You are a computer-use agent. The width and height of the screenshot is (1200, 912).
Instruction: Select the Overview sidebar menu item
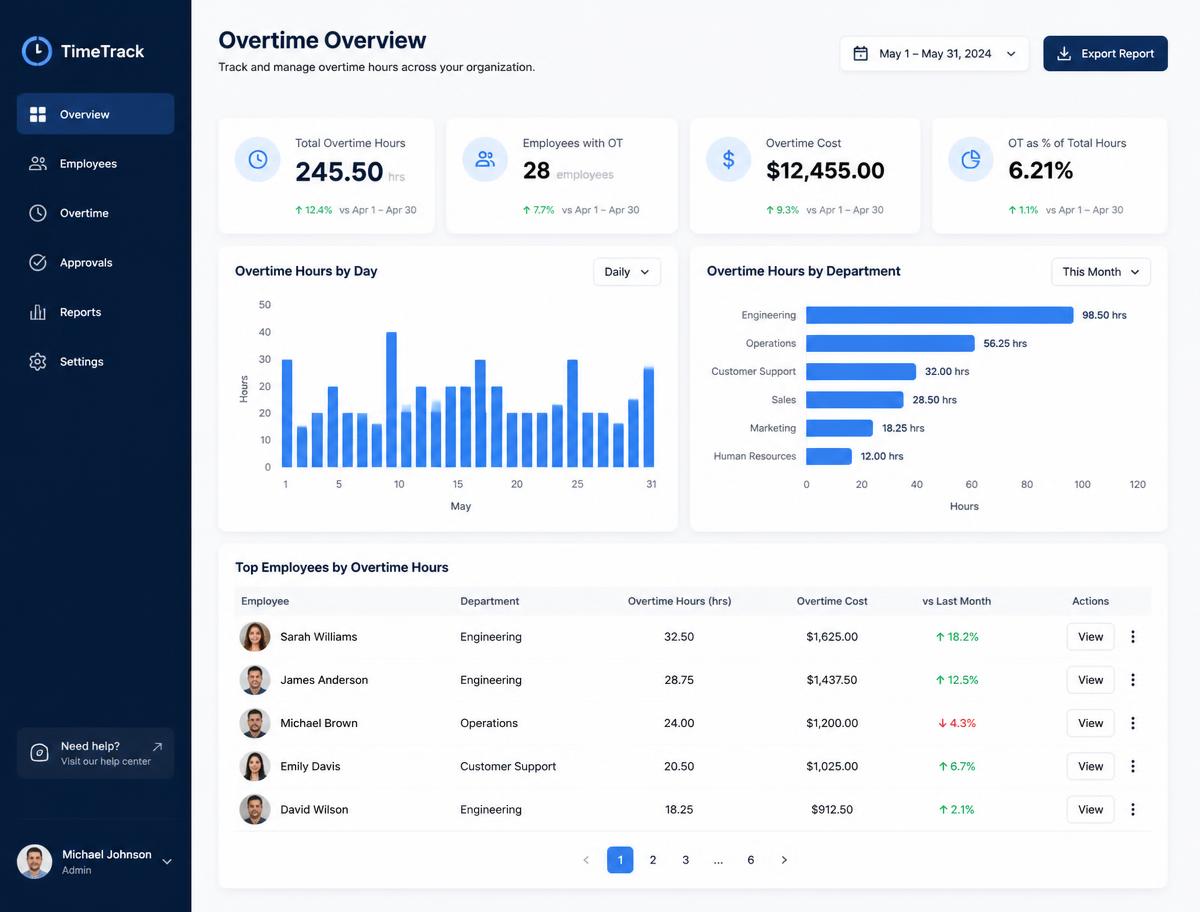pos(96,114)
